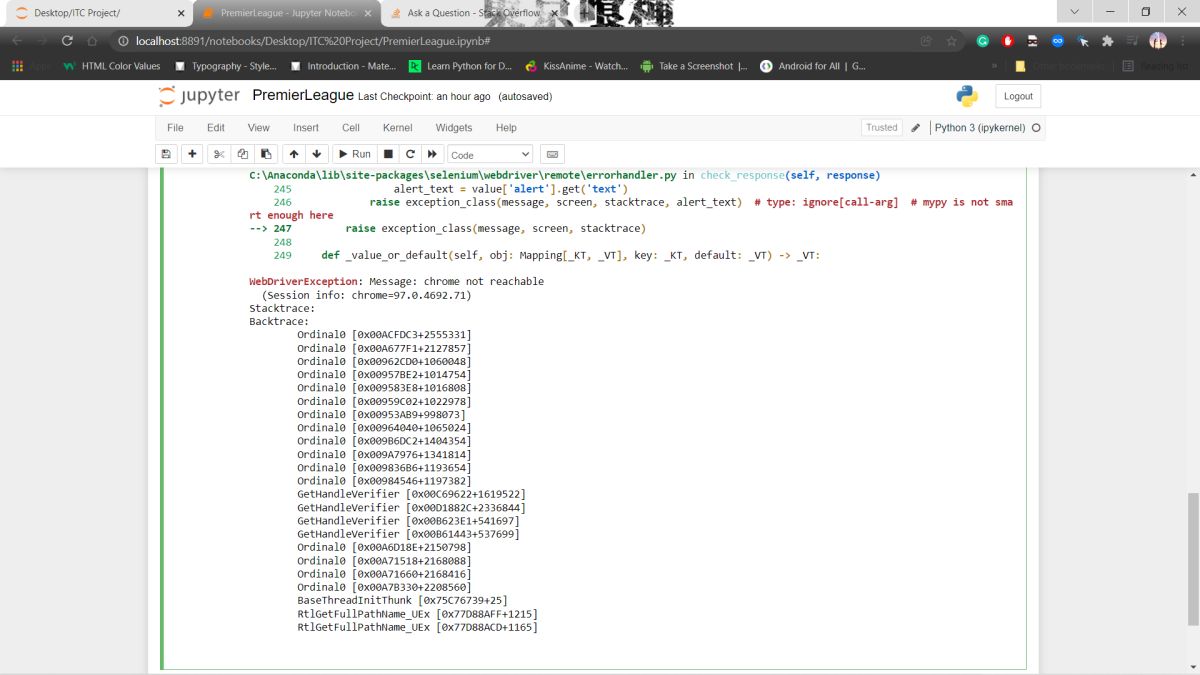The height and width of the screenshot is (675, 1200).
Task: Click the Jupyter logo
Action: pos(199,96)
